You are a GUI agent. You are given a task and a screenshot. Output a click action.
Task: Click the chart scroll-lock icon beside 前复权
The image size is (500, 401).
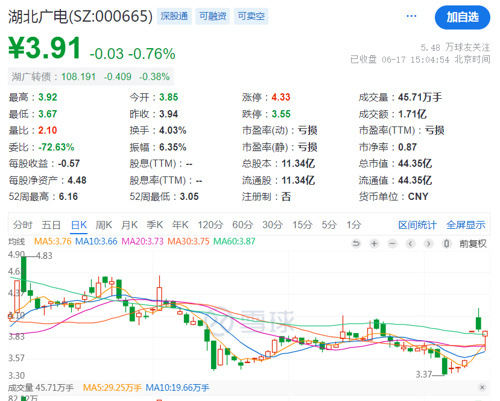point(446,244)
